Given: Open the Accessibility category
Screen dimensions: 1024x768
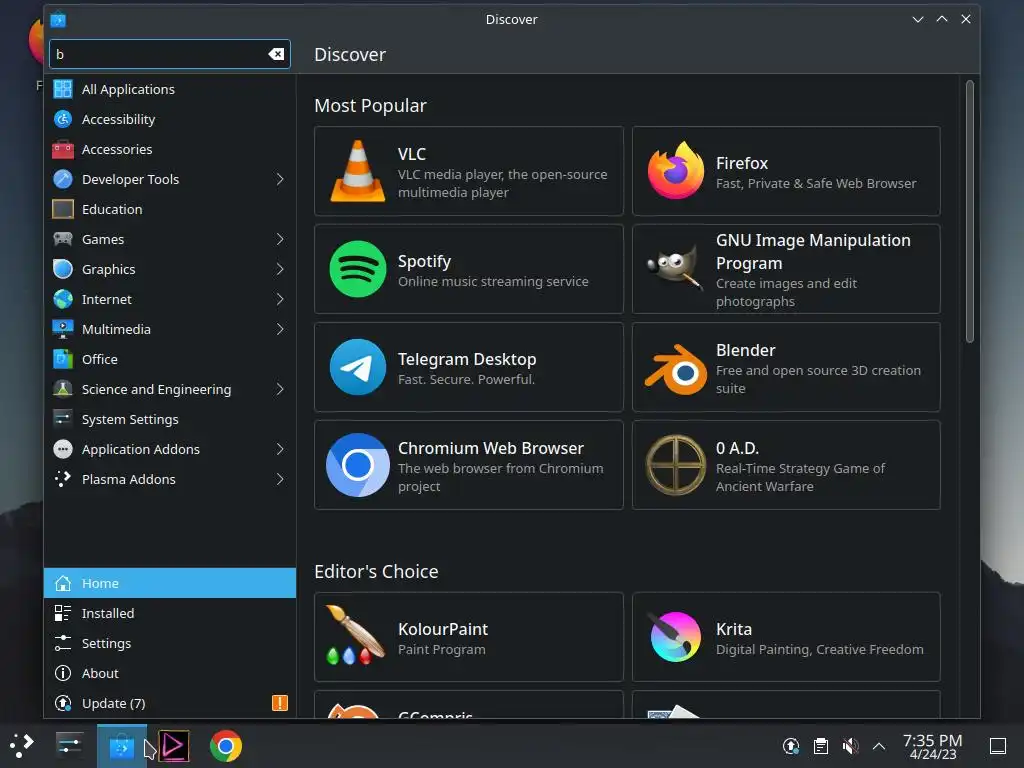Looking at the screenshot, I should 170,119.
